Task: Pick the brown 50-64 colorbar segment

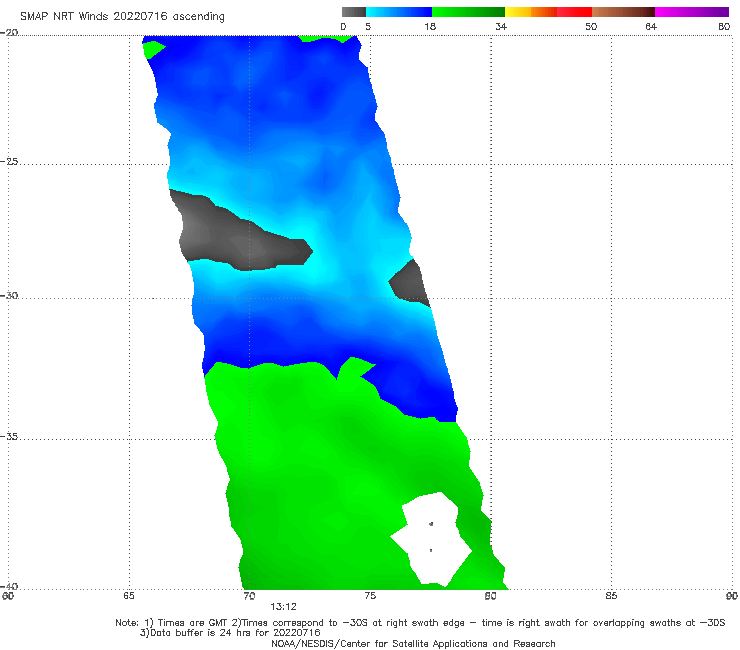Action: (623, 12)
